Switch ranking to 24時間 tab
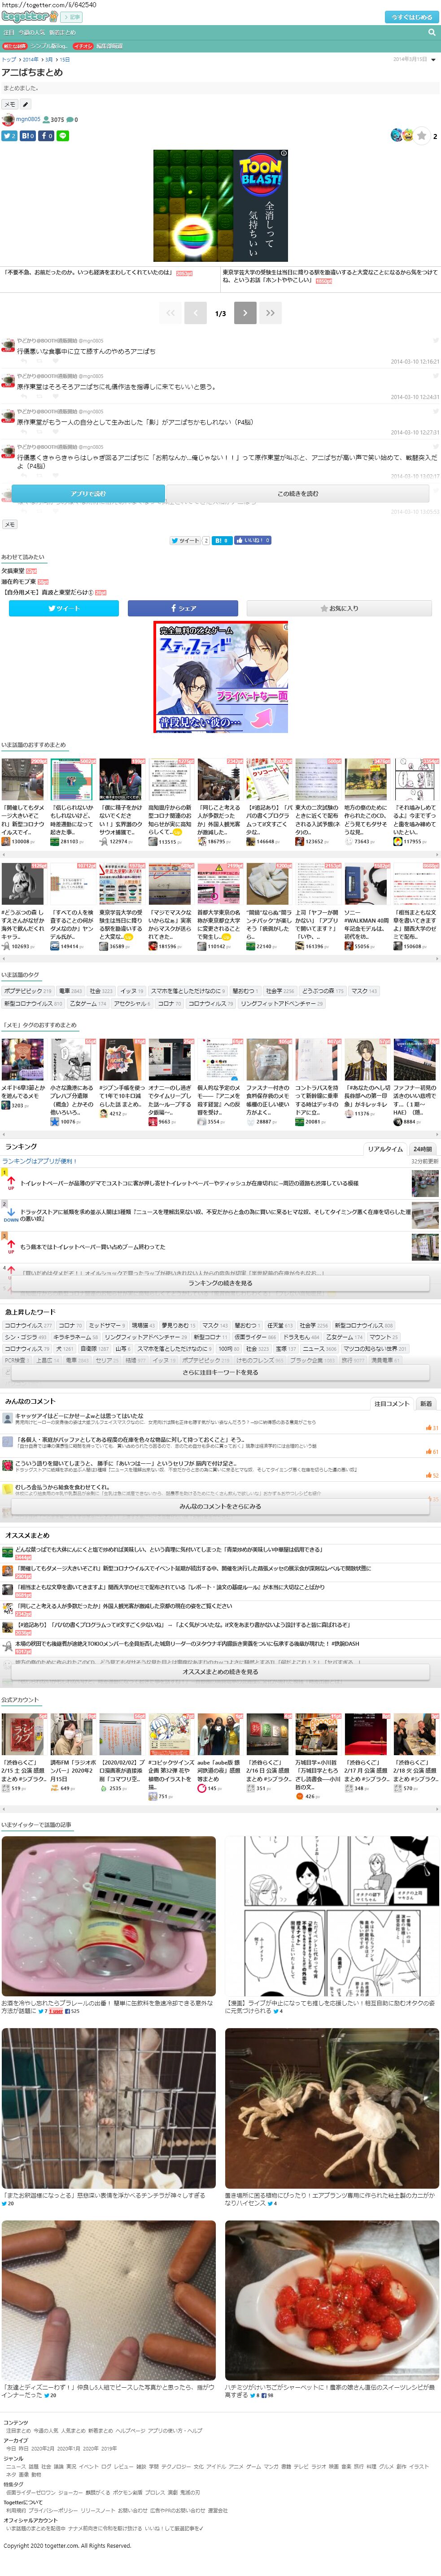Viewport: 441px width, 2576px height. (422, 1149)
